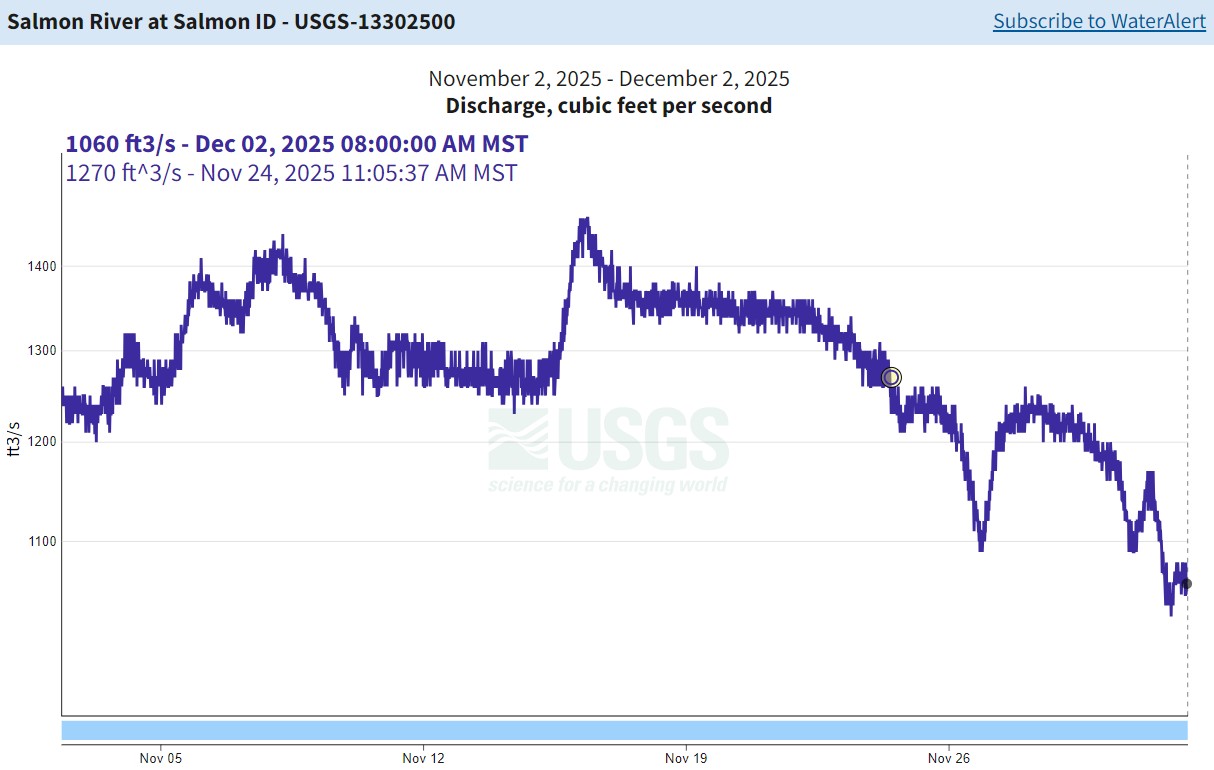Click the rotated ft3/s axis unit label

[x=15, y=438]
